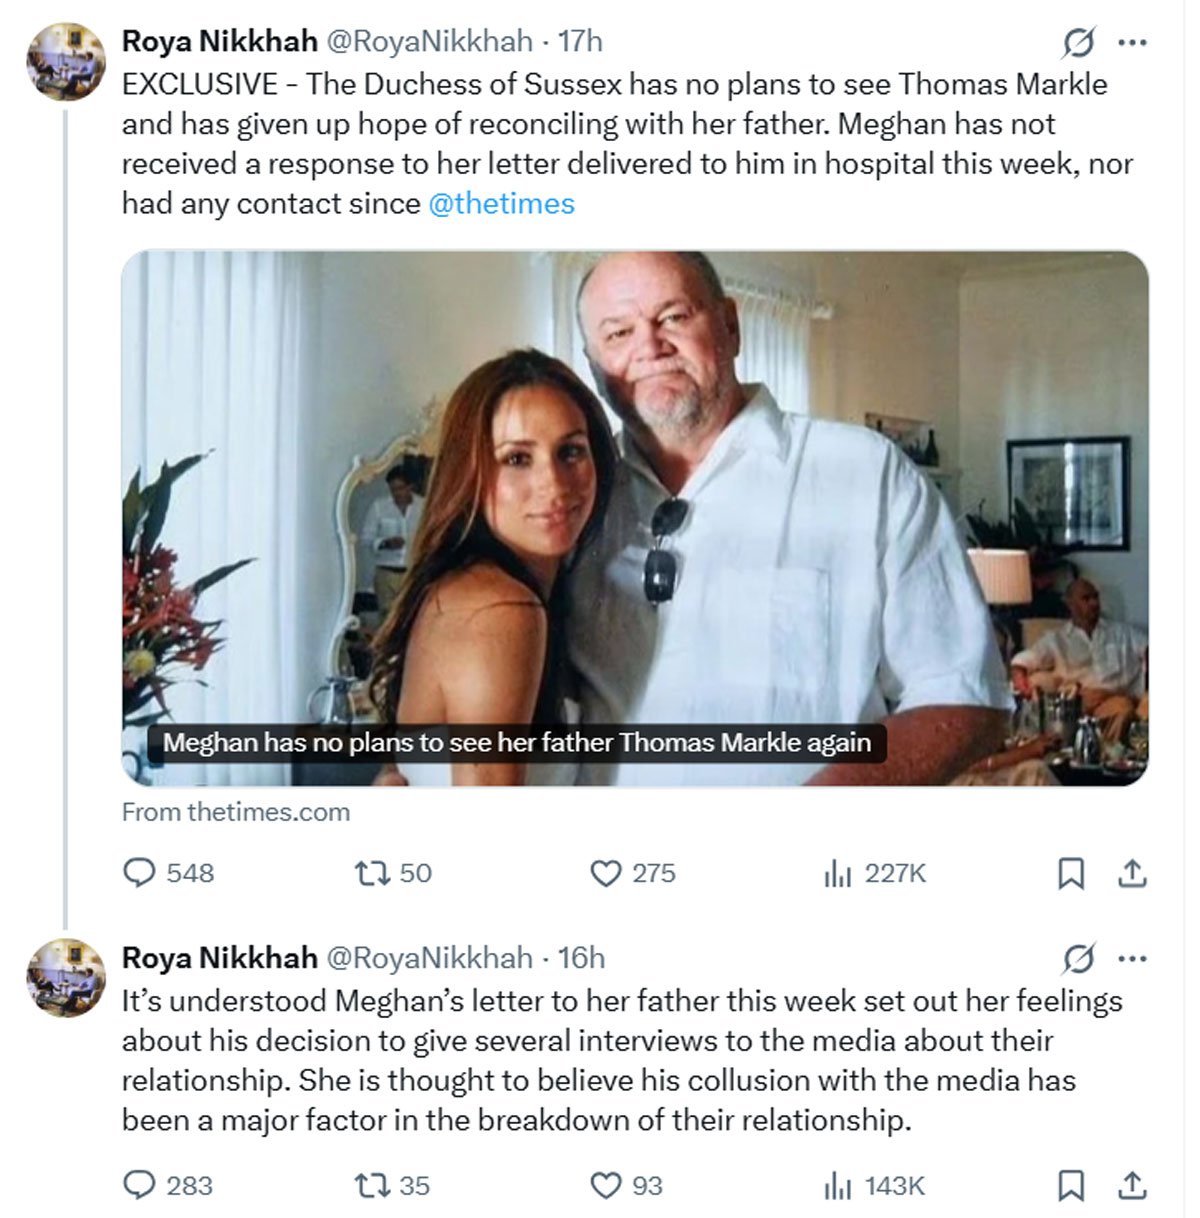Share the second tweet
Screen dimensions: 1200x1218
[1131, 1186]
